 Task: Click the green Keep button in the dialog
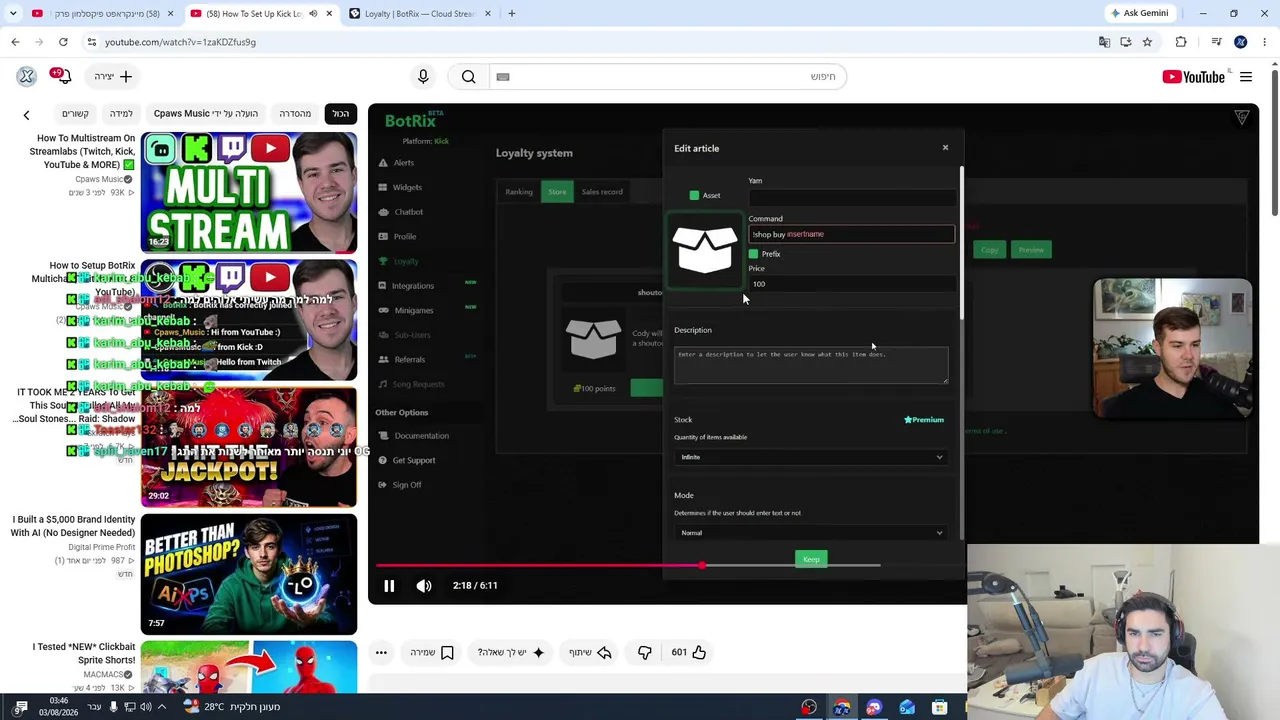[811, 559]
